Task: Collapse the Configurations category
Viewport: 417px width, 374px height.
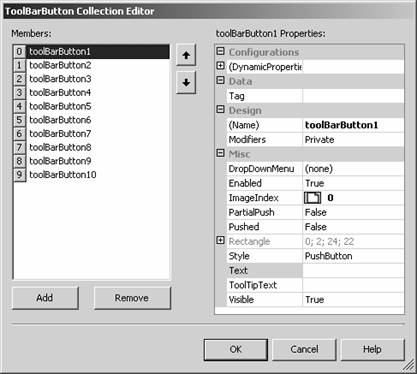Action: [220, 51]
